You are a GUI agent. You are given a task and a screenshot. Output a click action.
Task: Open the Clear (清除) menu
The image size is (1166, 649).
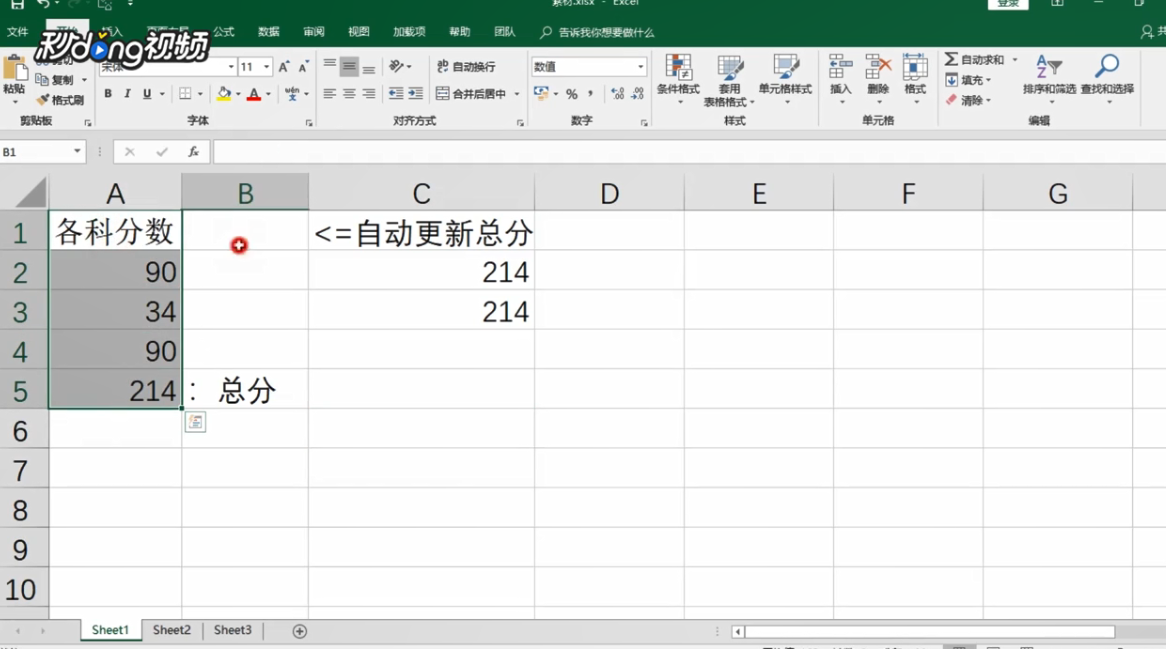[968, 100]
